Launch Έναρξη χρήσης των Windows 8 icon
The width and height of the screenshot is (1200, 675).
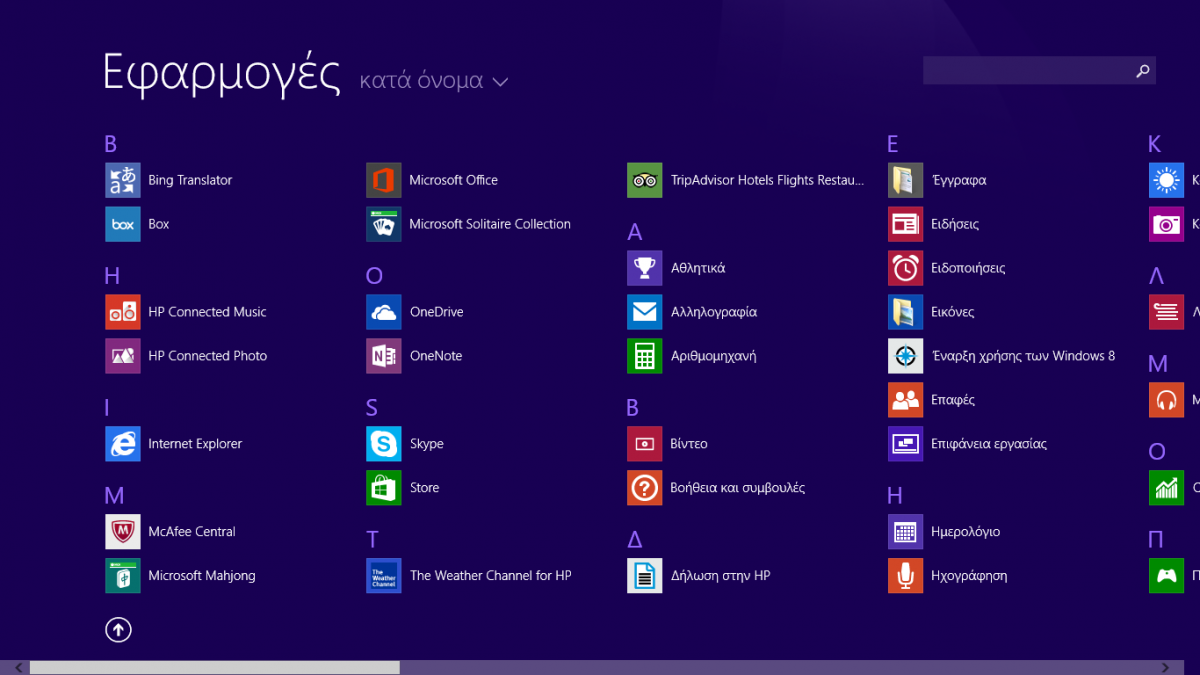[x=906, y=356]
